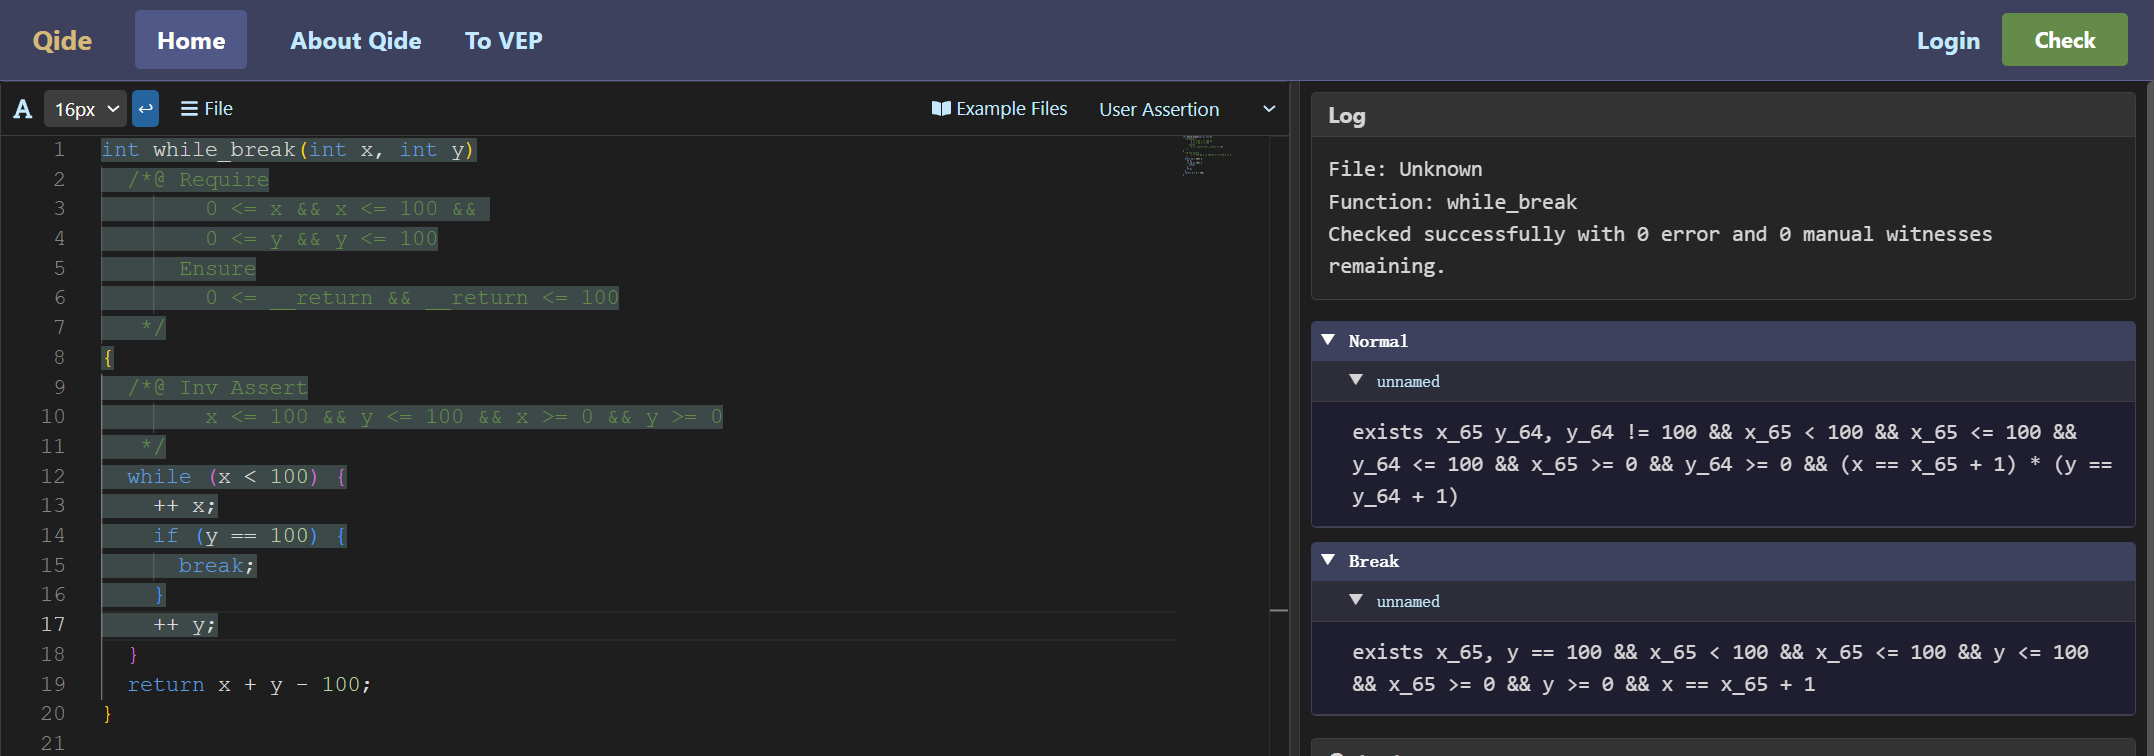Viewport: 2154px width, 756px height.
Task: Click the Log panel header
Action: pyautogui.click(x=1723, y=115)
